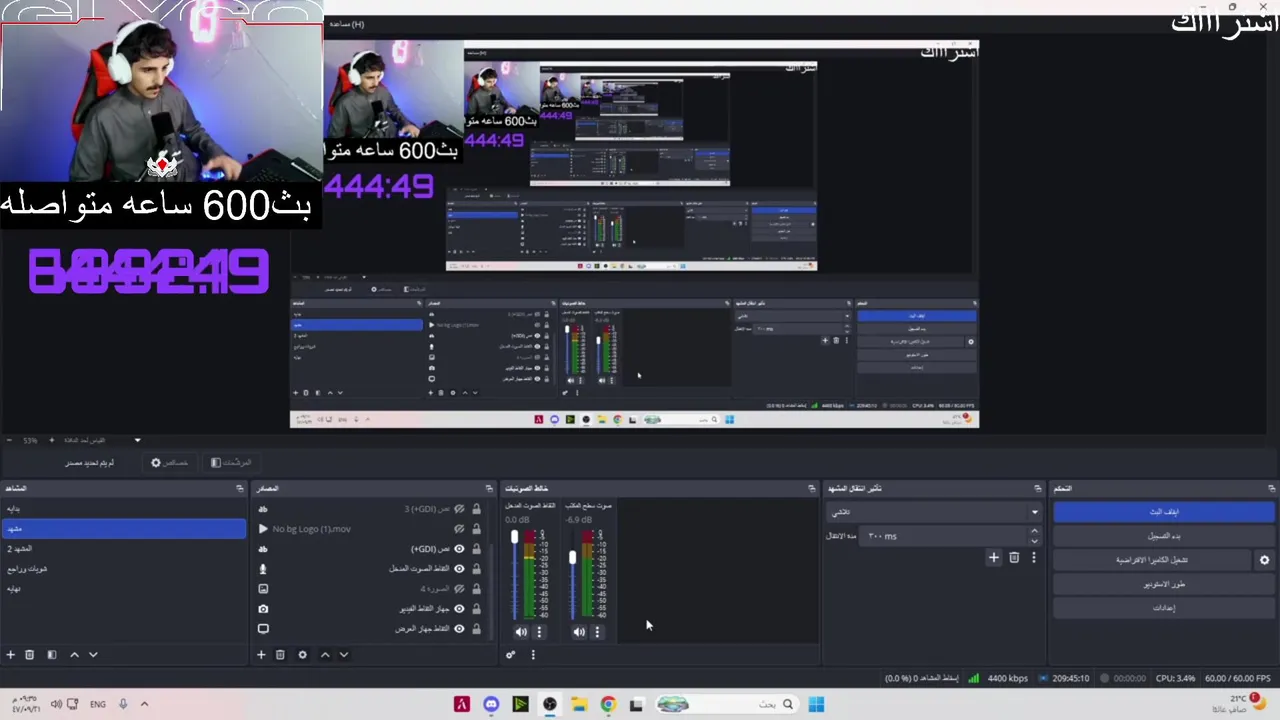Decrease transition duration stepper down
This screenshot has height=720, width=1280.
pyautogui.click(x=1034, y=541)
